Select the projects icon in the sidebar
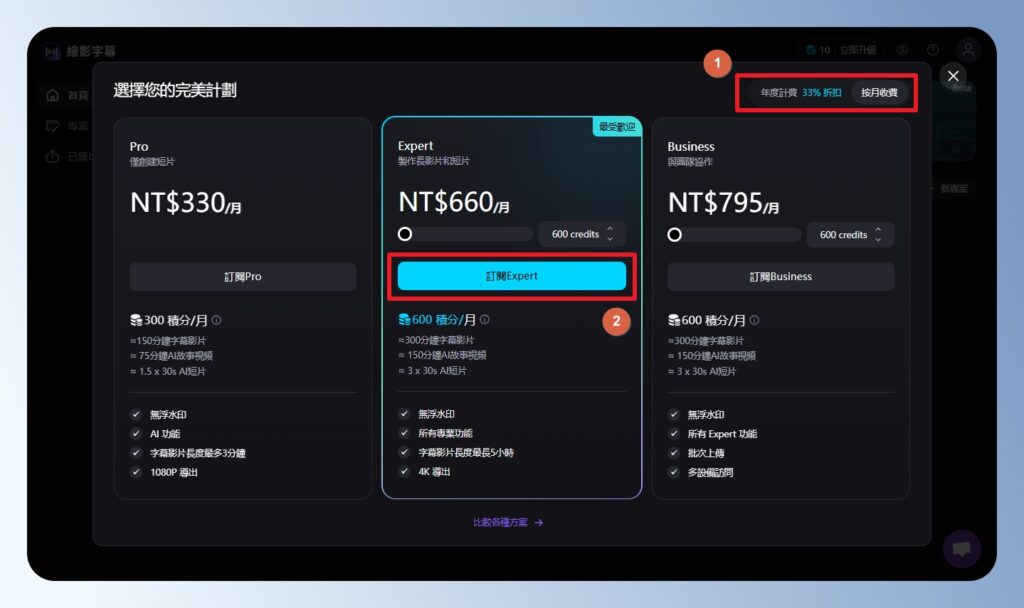Image resolution: width=1024 pixels, height=608 pixels. (52, 126)
